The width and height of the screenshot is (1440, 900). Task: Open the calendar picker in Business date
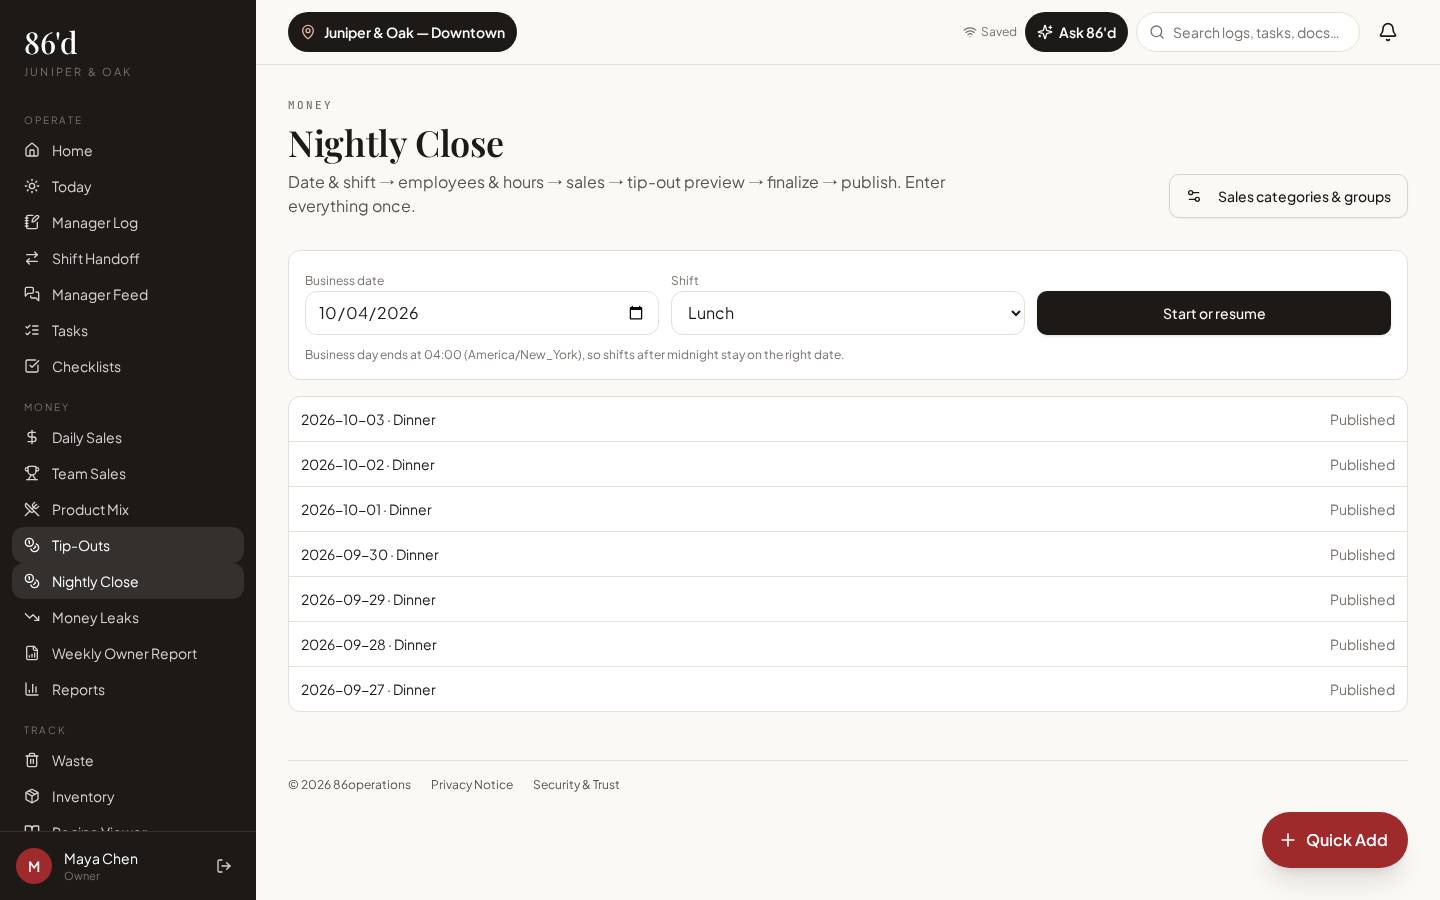tap(636, 313)
